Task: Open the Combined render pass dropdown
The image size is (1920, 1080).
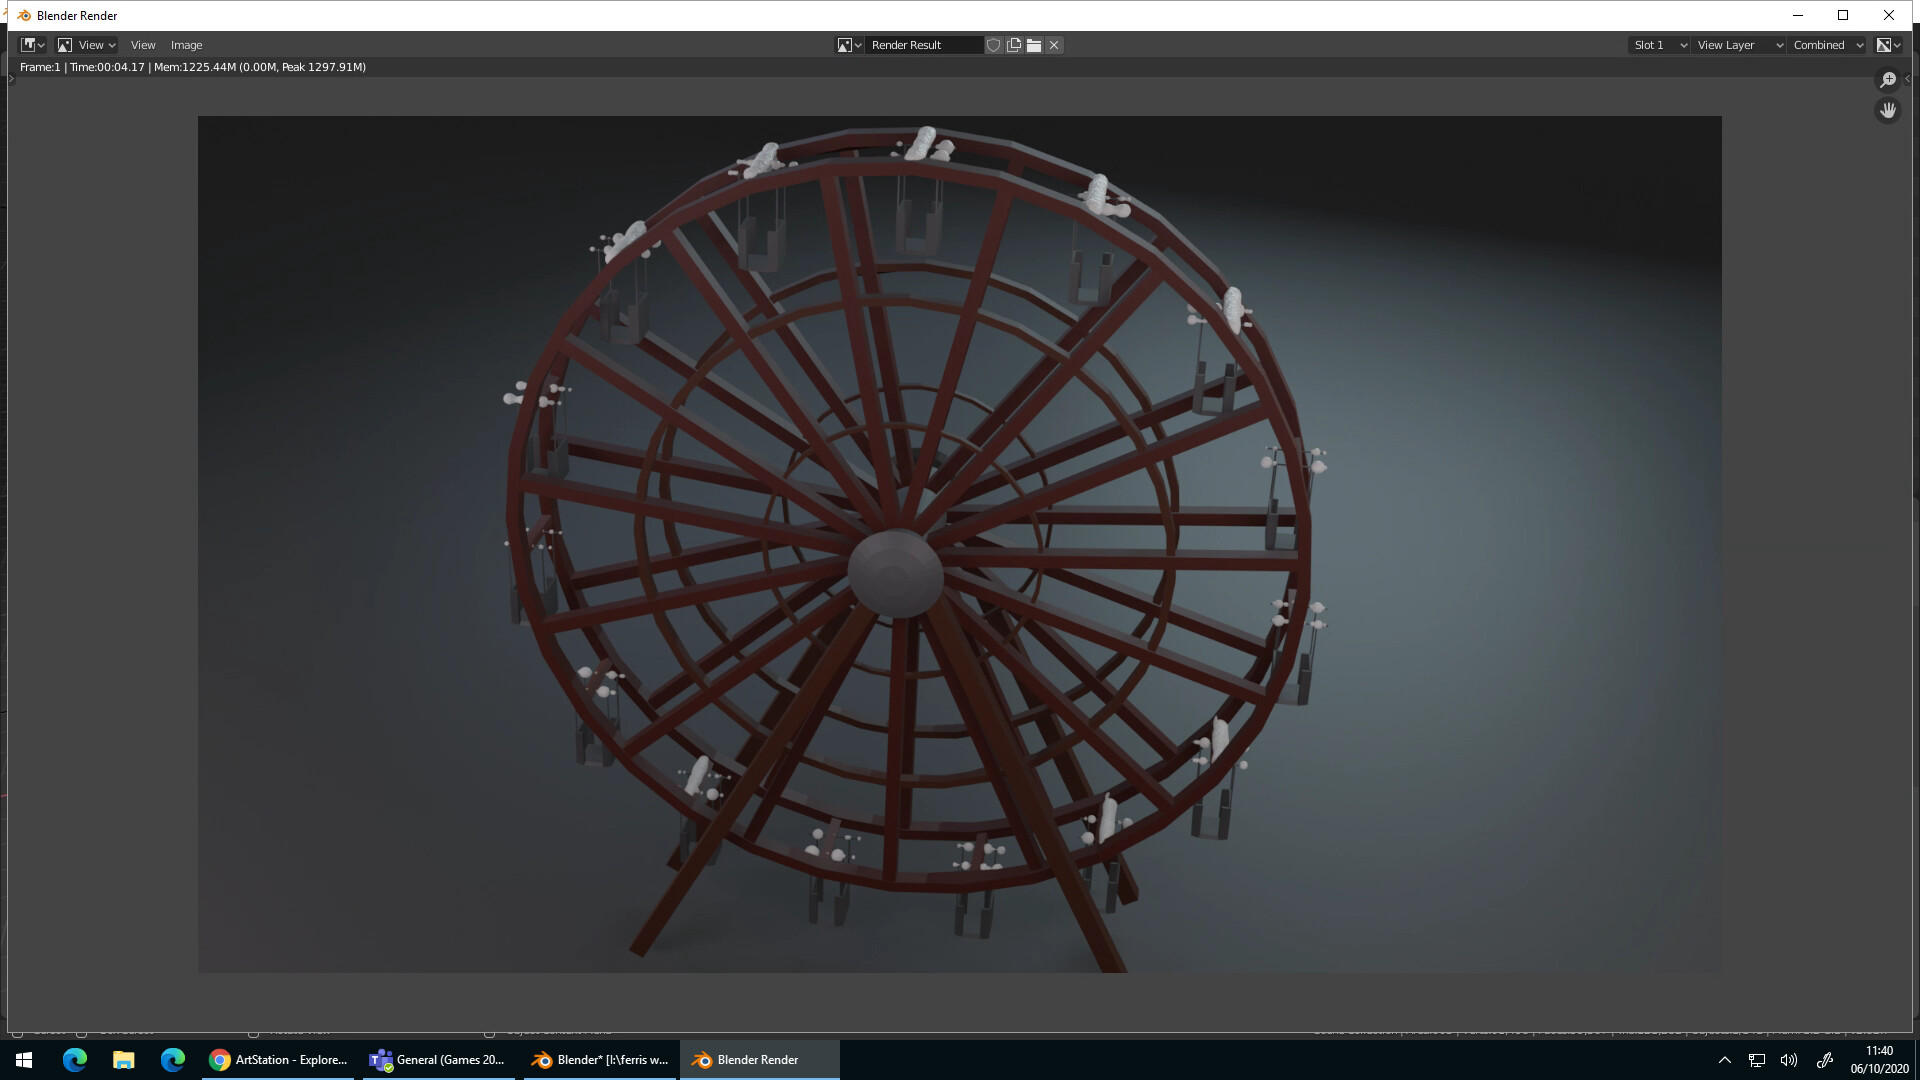Action: click(1825, 45)
